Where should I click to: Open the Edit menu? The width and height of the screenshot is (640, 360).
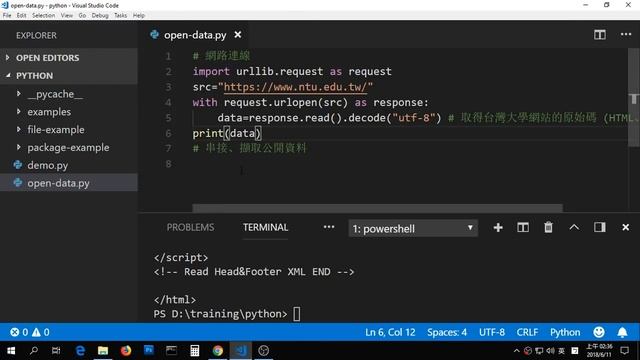click(x=21, y=15)
